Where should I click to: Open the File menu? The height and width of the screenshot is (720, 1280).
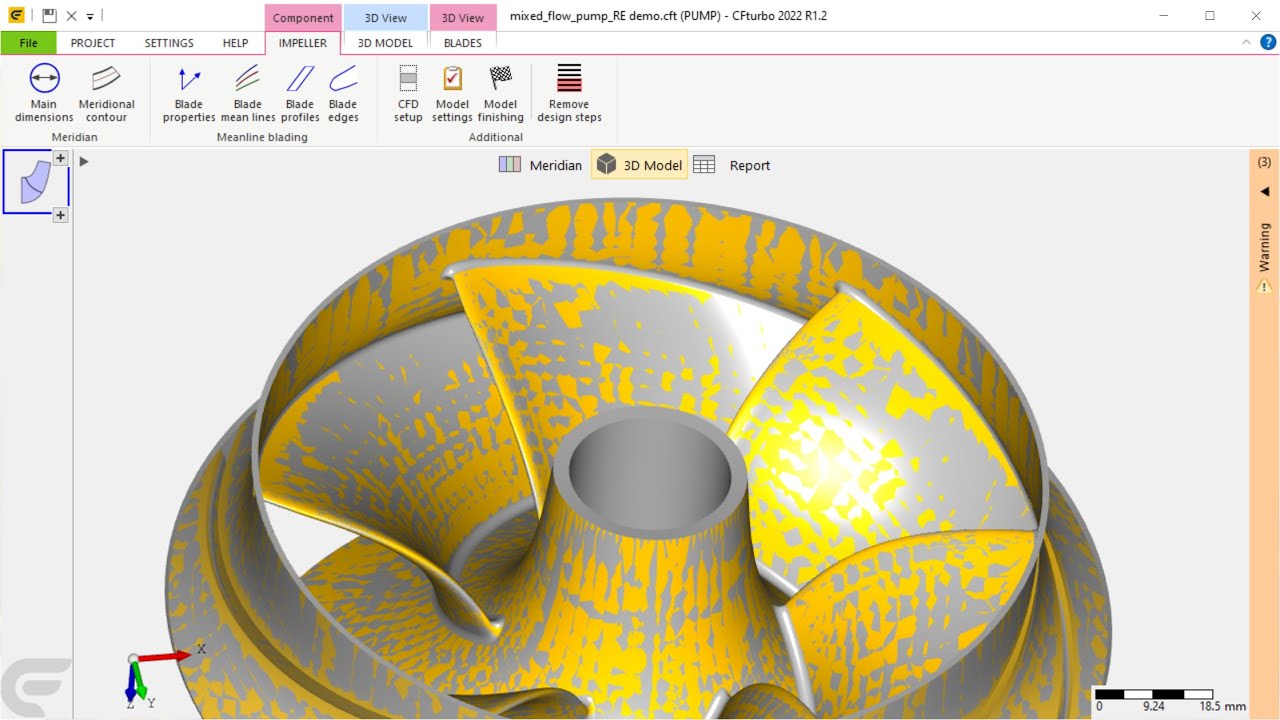point(28,43)
